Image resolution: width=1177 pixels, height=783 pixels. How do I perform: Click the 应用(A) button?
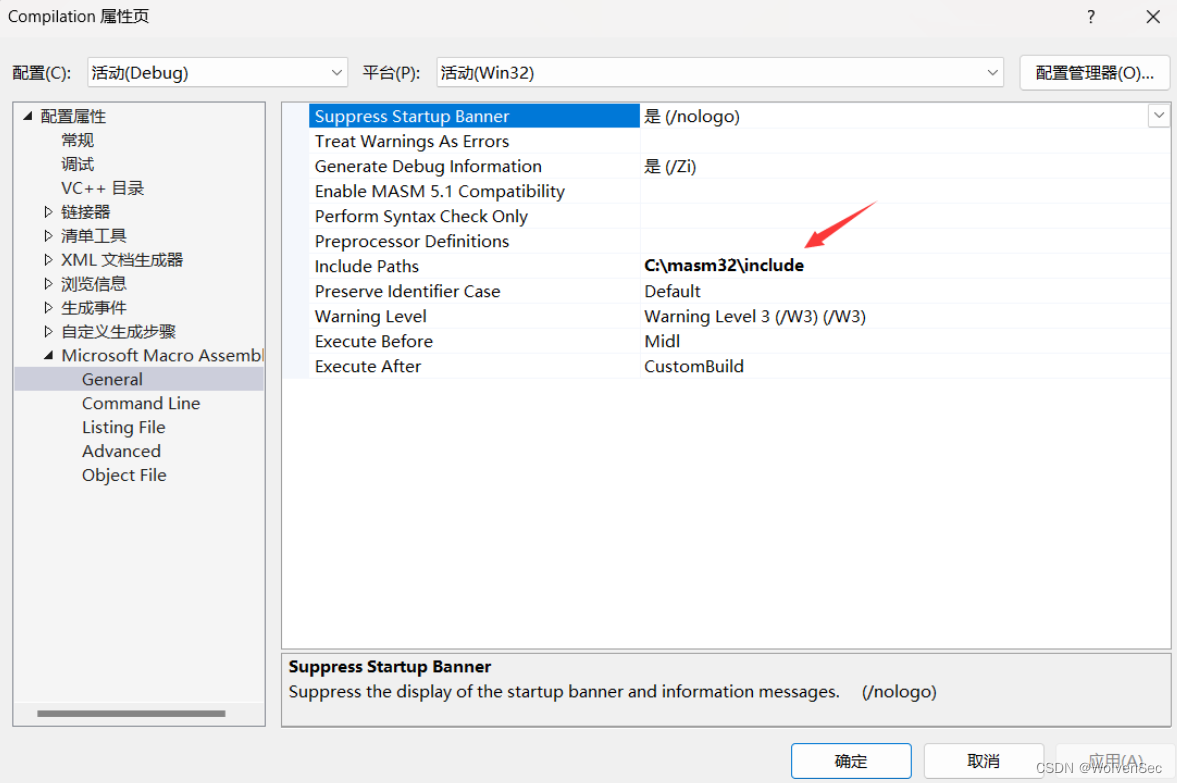click(1115, 761)
